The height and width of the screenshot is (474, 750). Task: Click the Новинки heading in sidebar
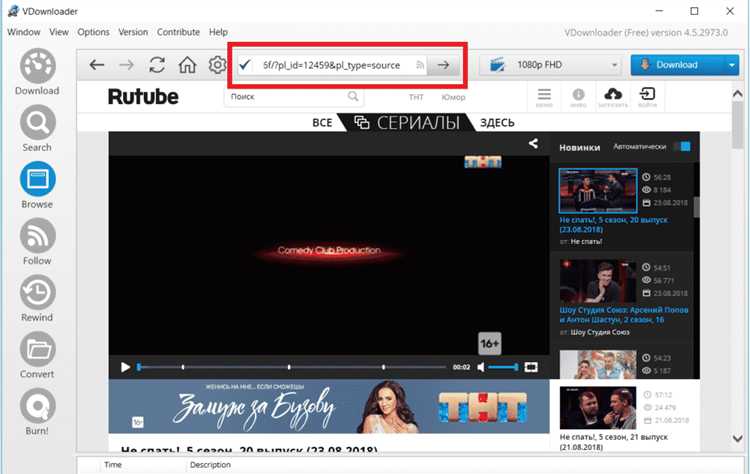coord(580,147)
